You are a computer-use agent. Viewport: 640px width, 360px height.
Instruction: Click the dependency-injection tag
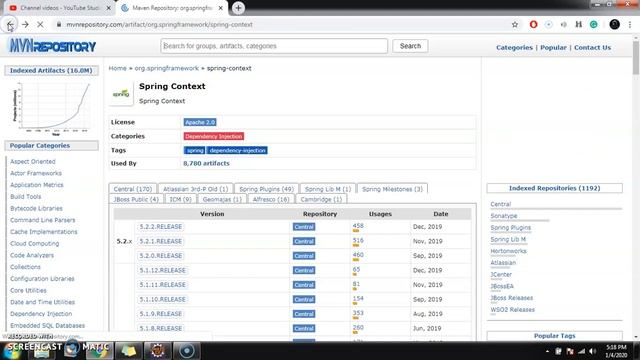click(x=237, y=150)
